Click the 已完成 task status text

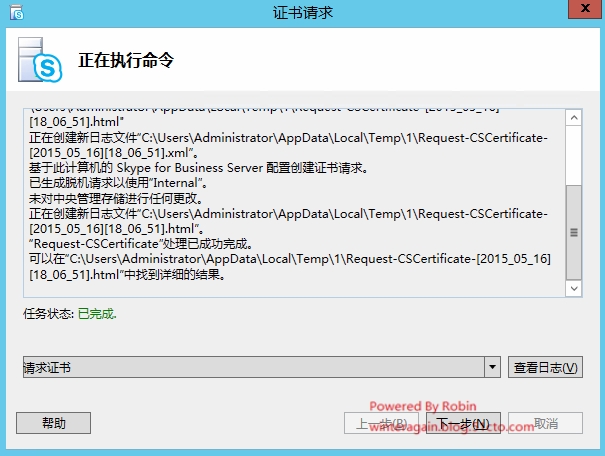pyautogui.click(x=97, y=314)
